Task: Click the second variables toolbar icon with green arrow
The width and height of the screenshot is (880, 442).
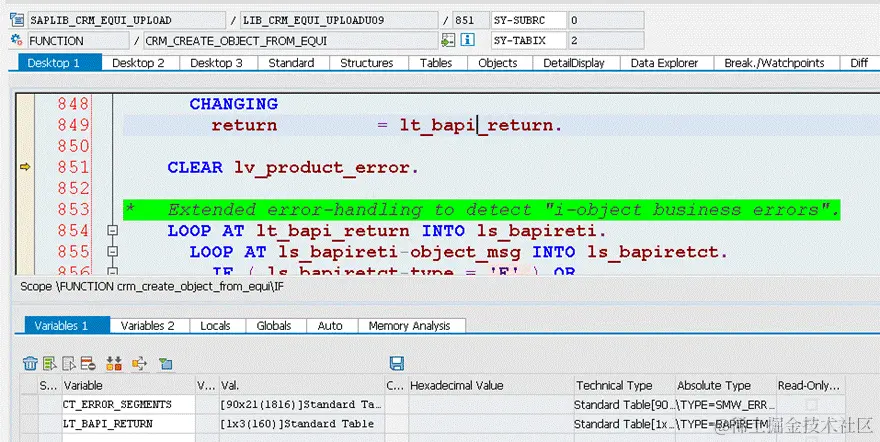Action: tap(50, 363)
